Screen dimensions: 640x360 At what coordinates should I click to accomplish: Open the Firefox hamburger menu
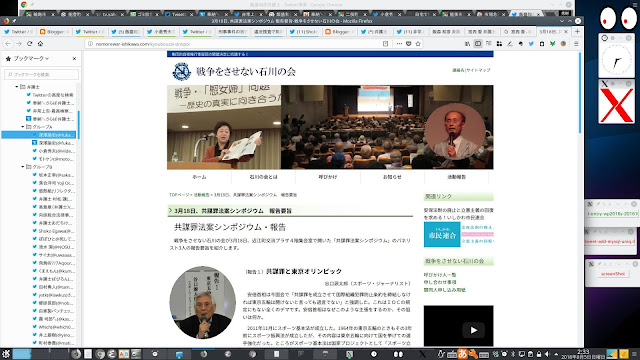(x=576, y=44)
